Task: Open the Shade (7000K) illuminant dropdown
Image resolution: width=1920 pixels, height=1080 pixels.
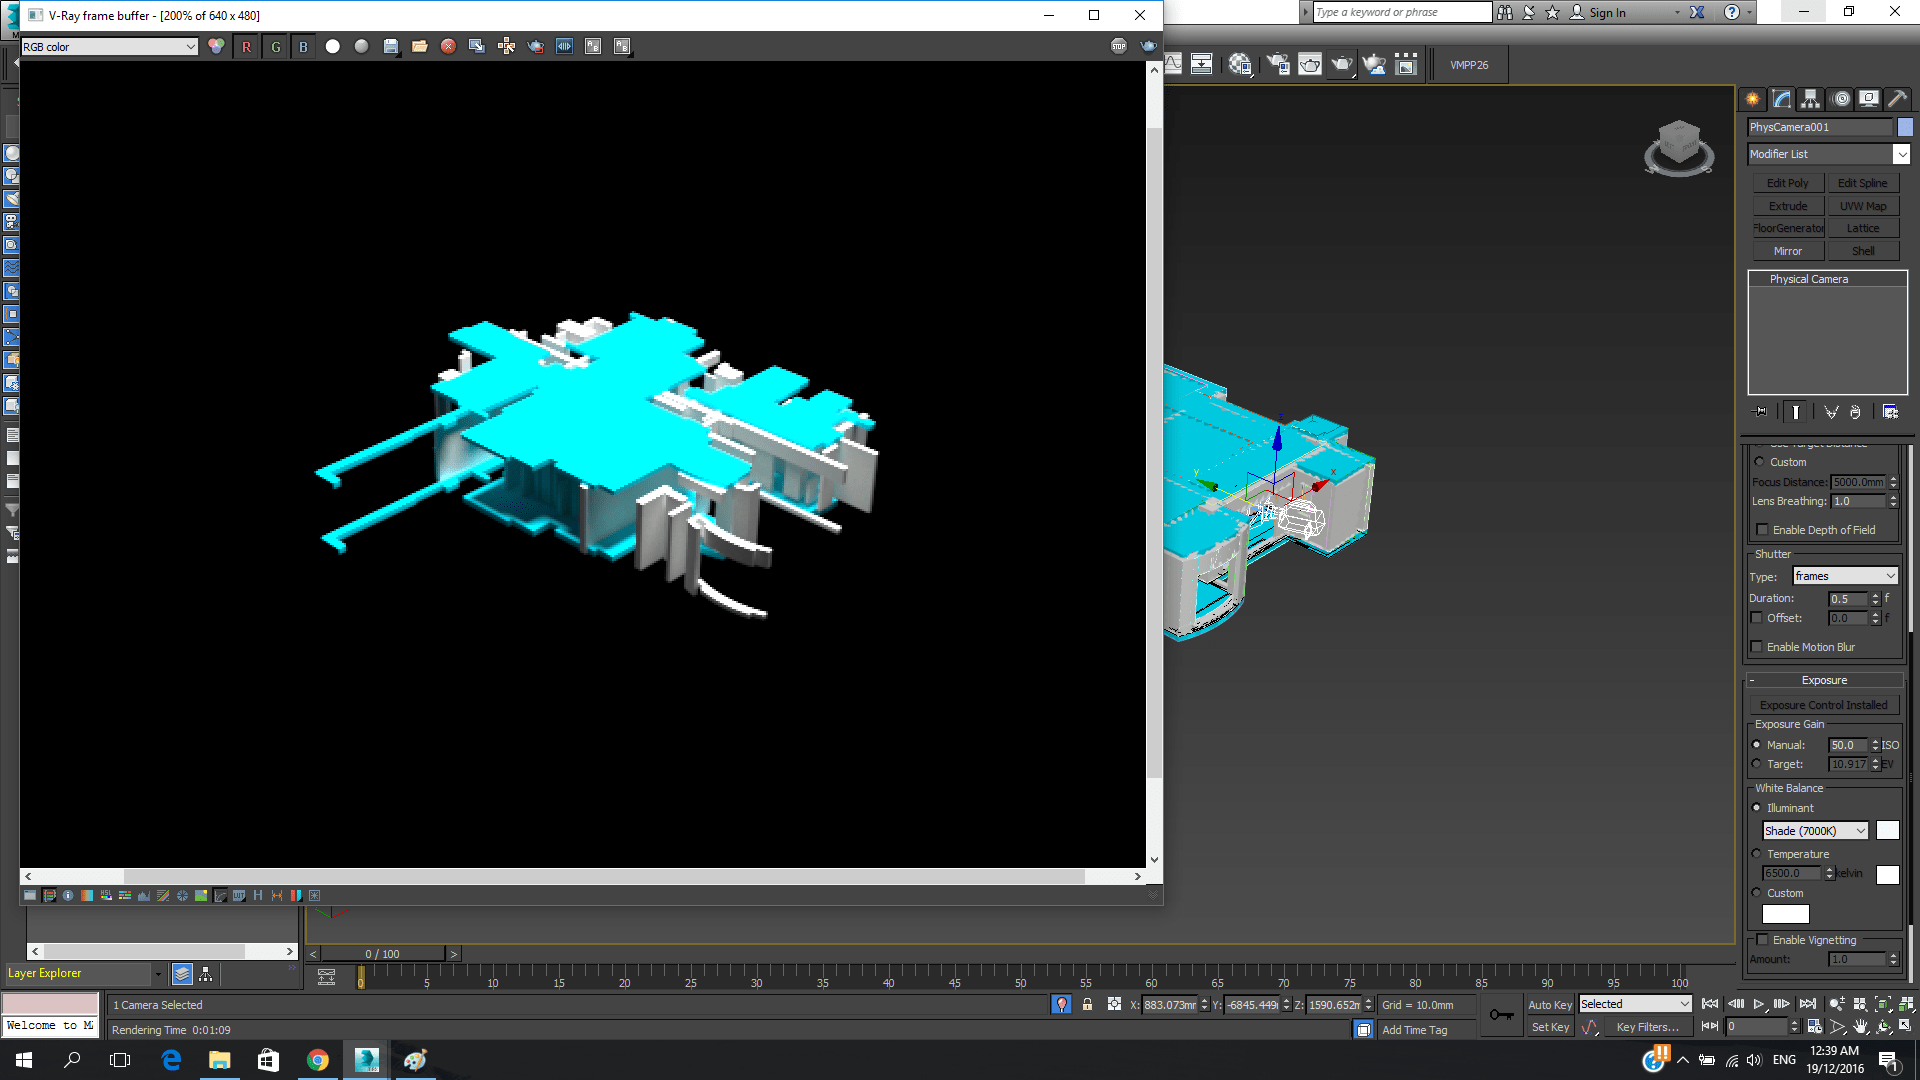Action: 1815,831
